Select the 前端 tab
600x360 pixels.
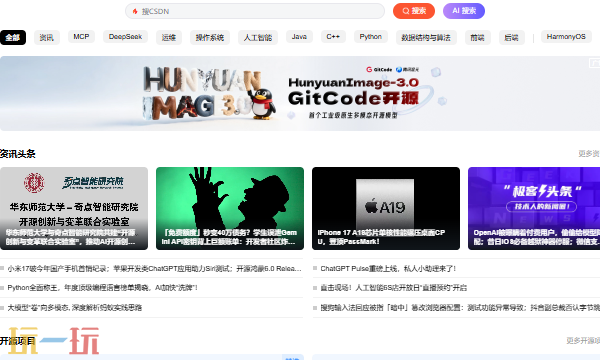click(x=478, y=37)
